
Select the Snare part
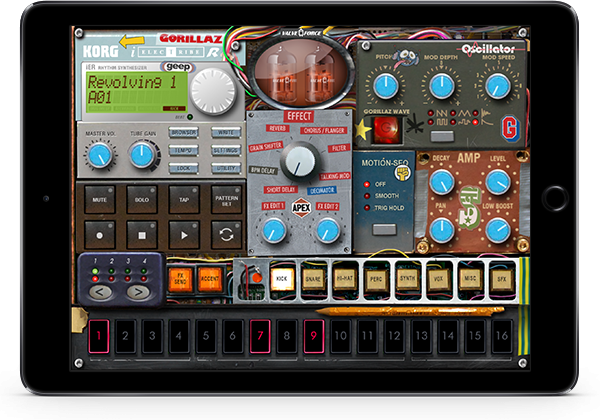tap(313, 279)
